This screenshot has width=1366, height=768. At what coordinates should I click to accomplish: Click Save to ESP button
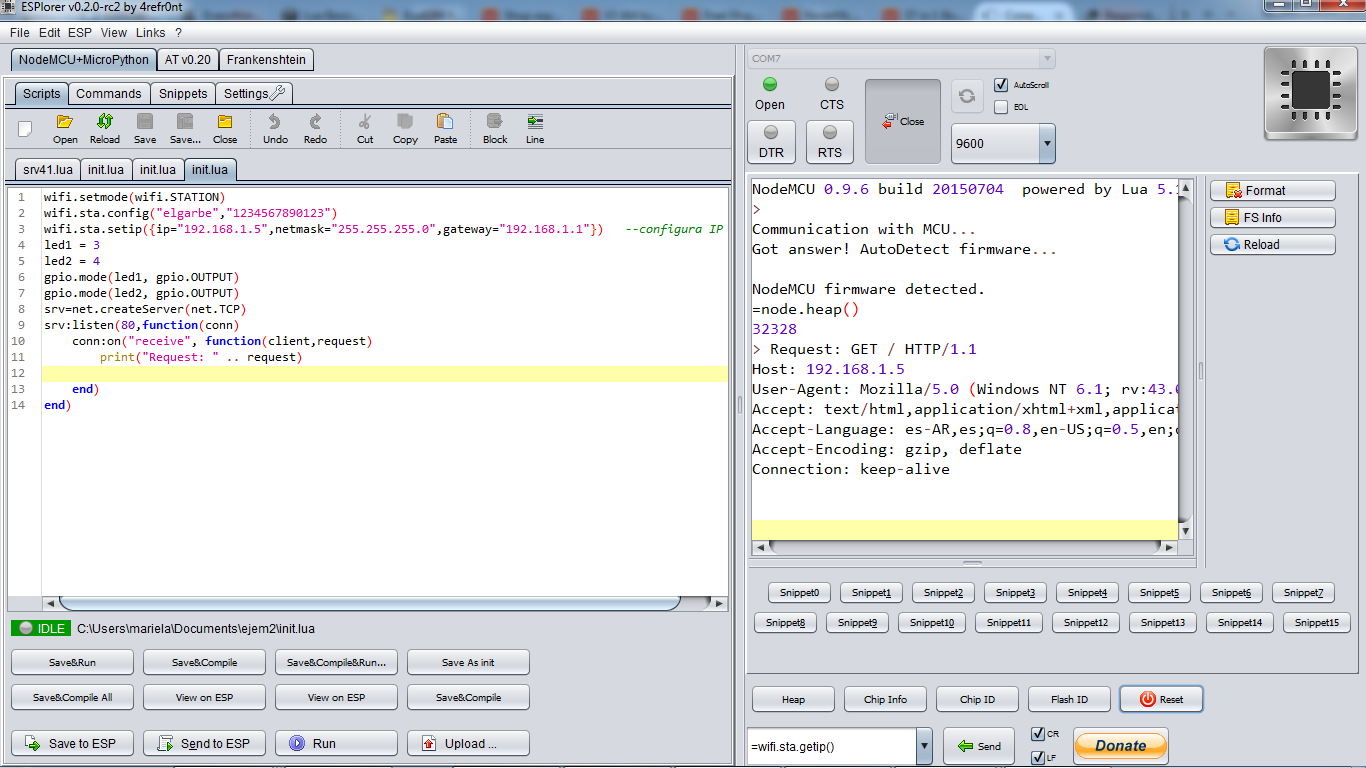pos(72,743)
